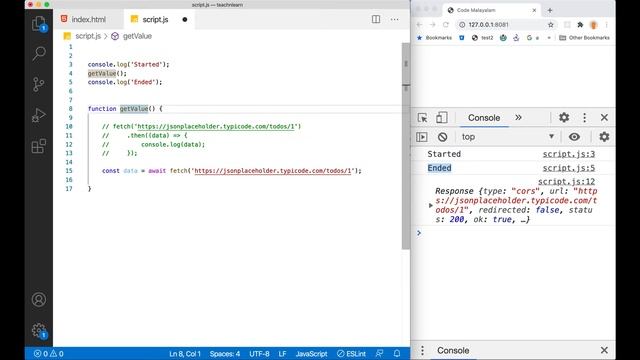Click line number 8 in gutter
This screenshot has width=640, height=360.
71,109
